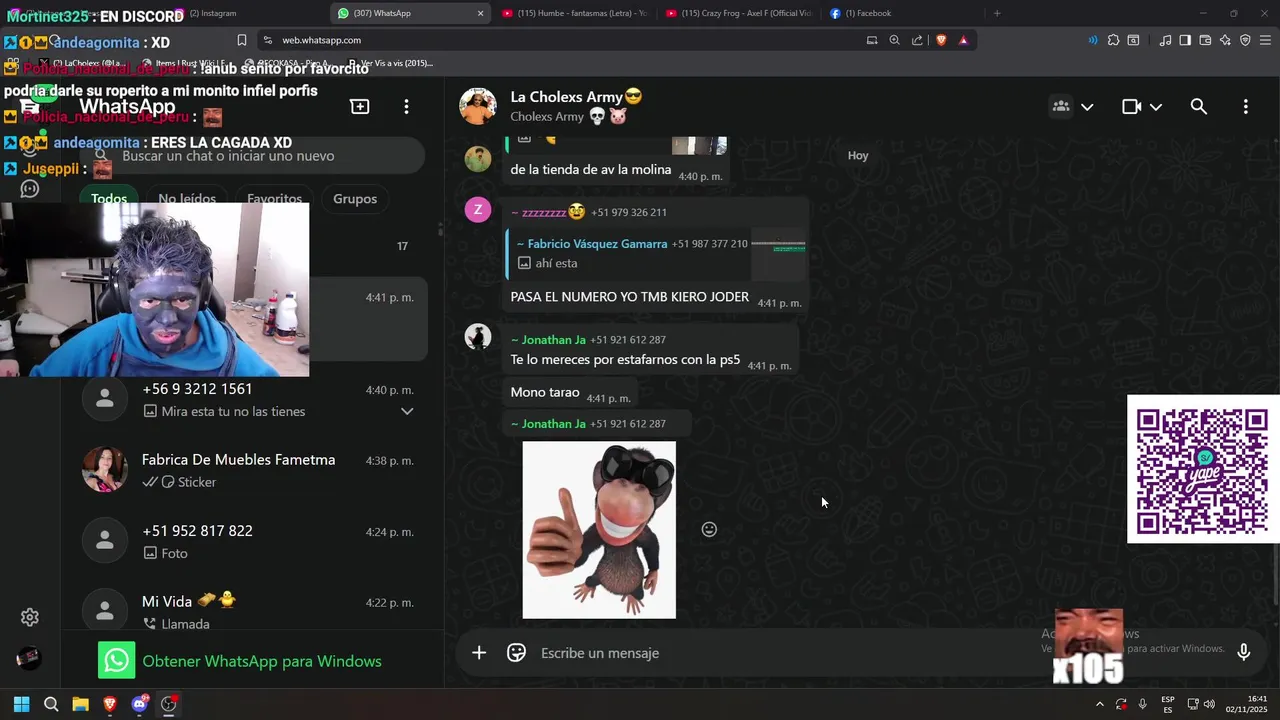Expand the chevron beside the video call icon
The width and height of the screenshot is (1280, 720).
point(1156,107)
